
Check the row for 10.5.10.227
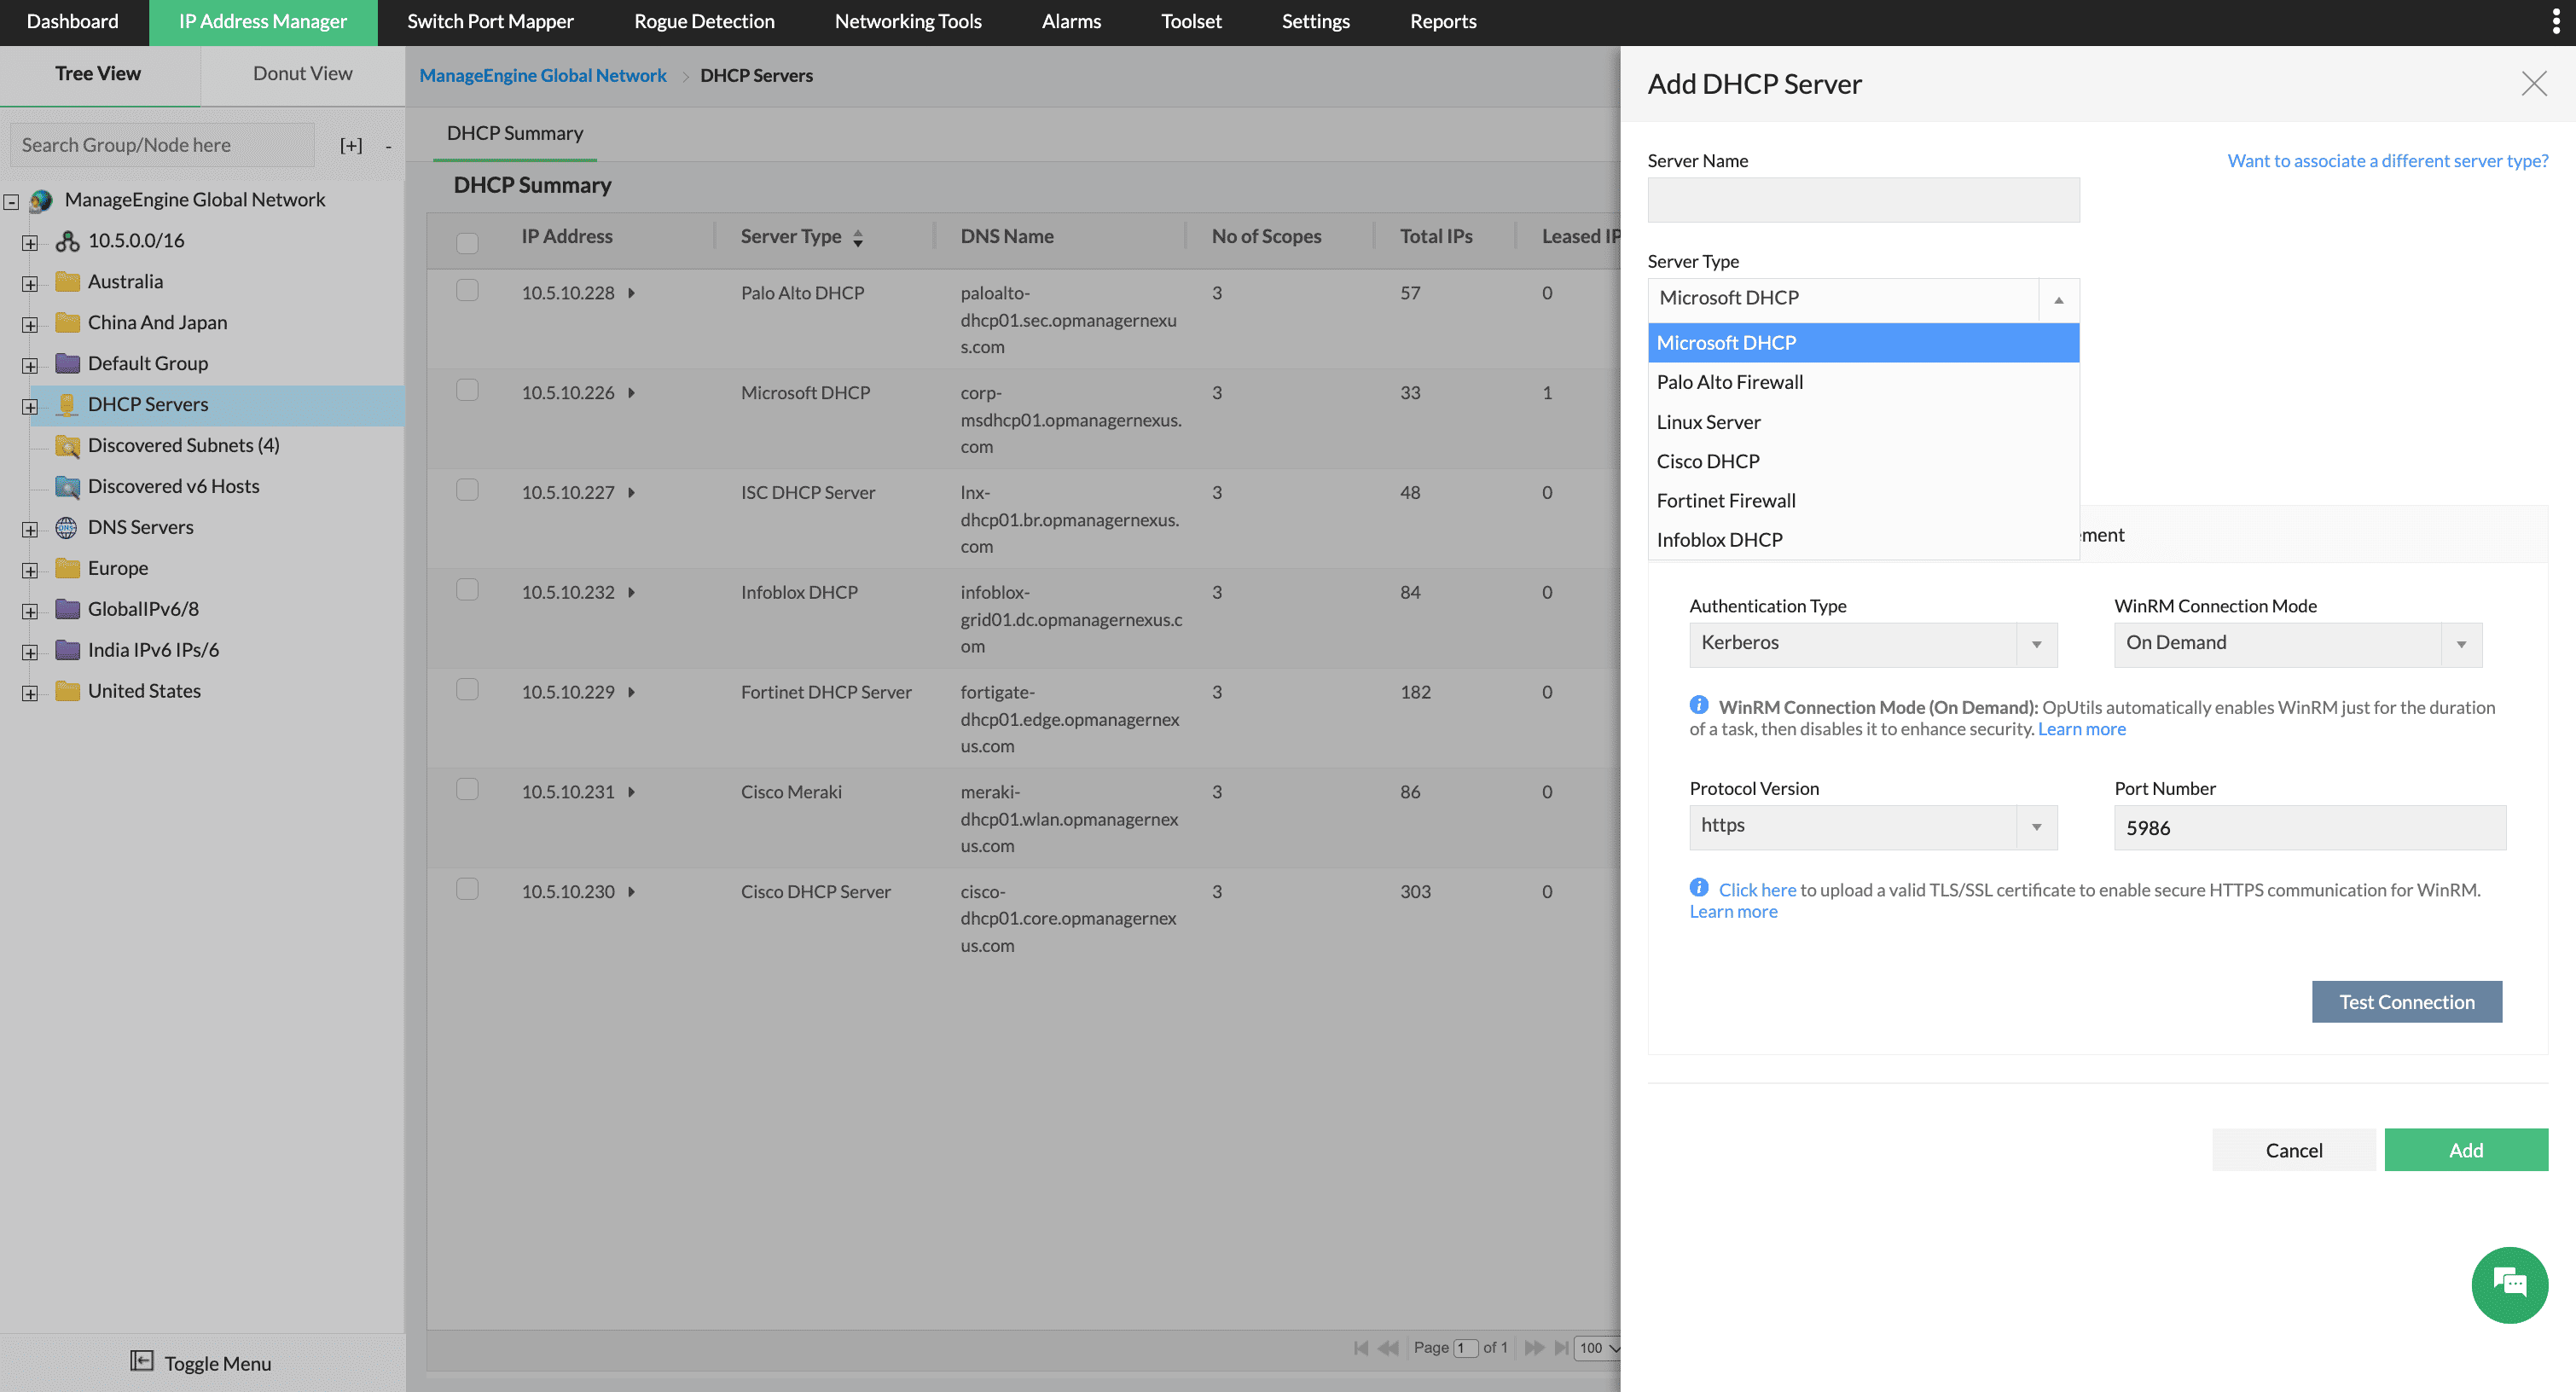pyautogui.click(x=467, y=490)
